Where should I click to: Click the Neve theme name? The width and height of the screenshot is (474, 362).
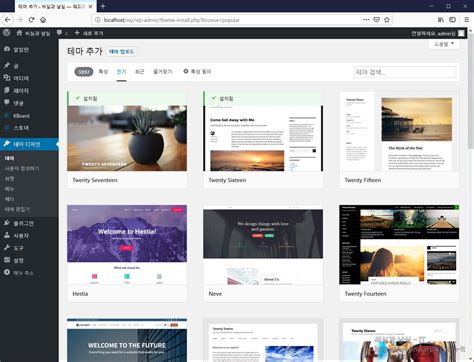[x=215, y=294]
